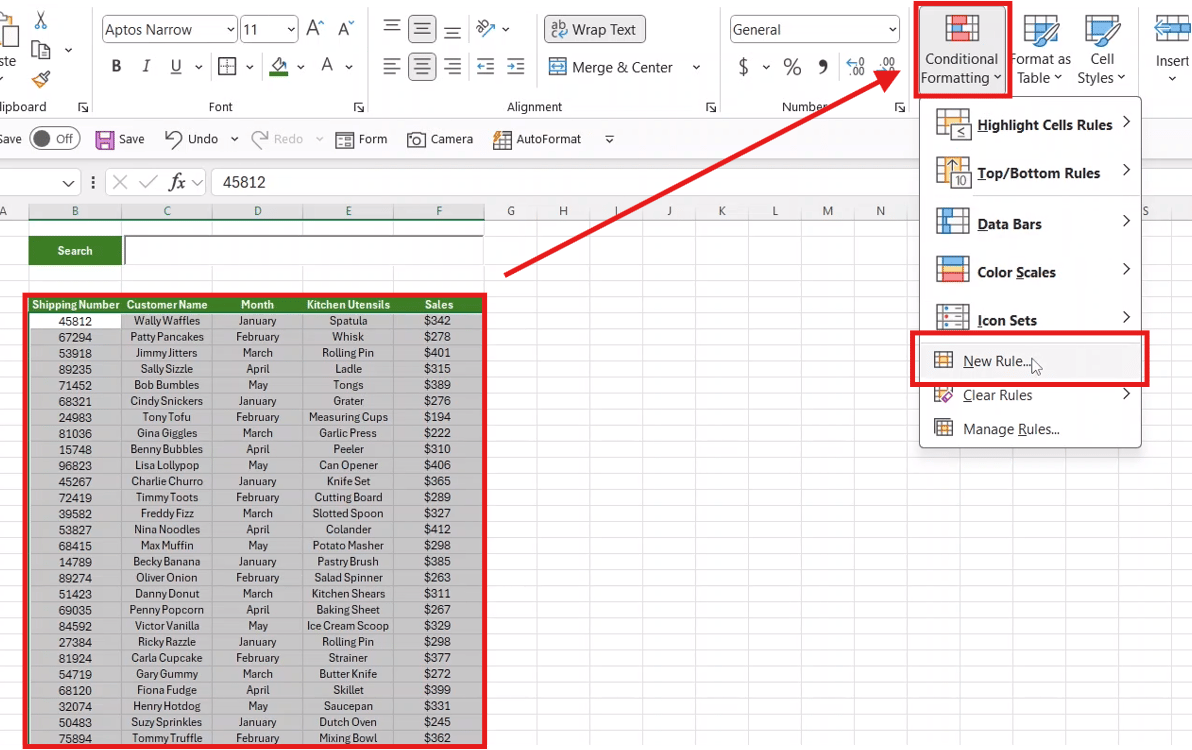
Task: Apply Underline formatting
Action: pos(176,67)
